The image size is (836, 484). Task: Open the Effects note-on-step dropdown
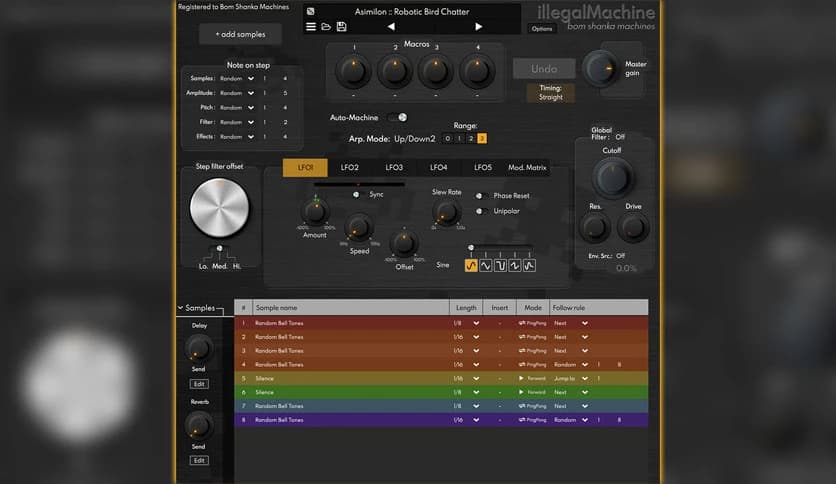click(x=251, y=136)
